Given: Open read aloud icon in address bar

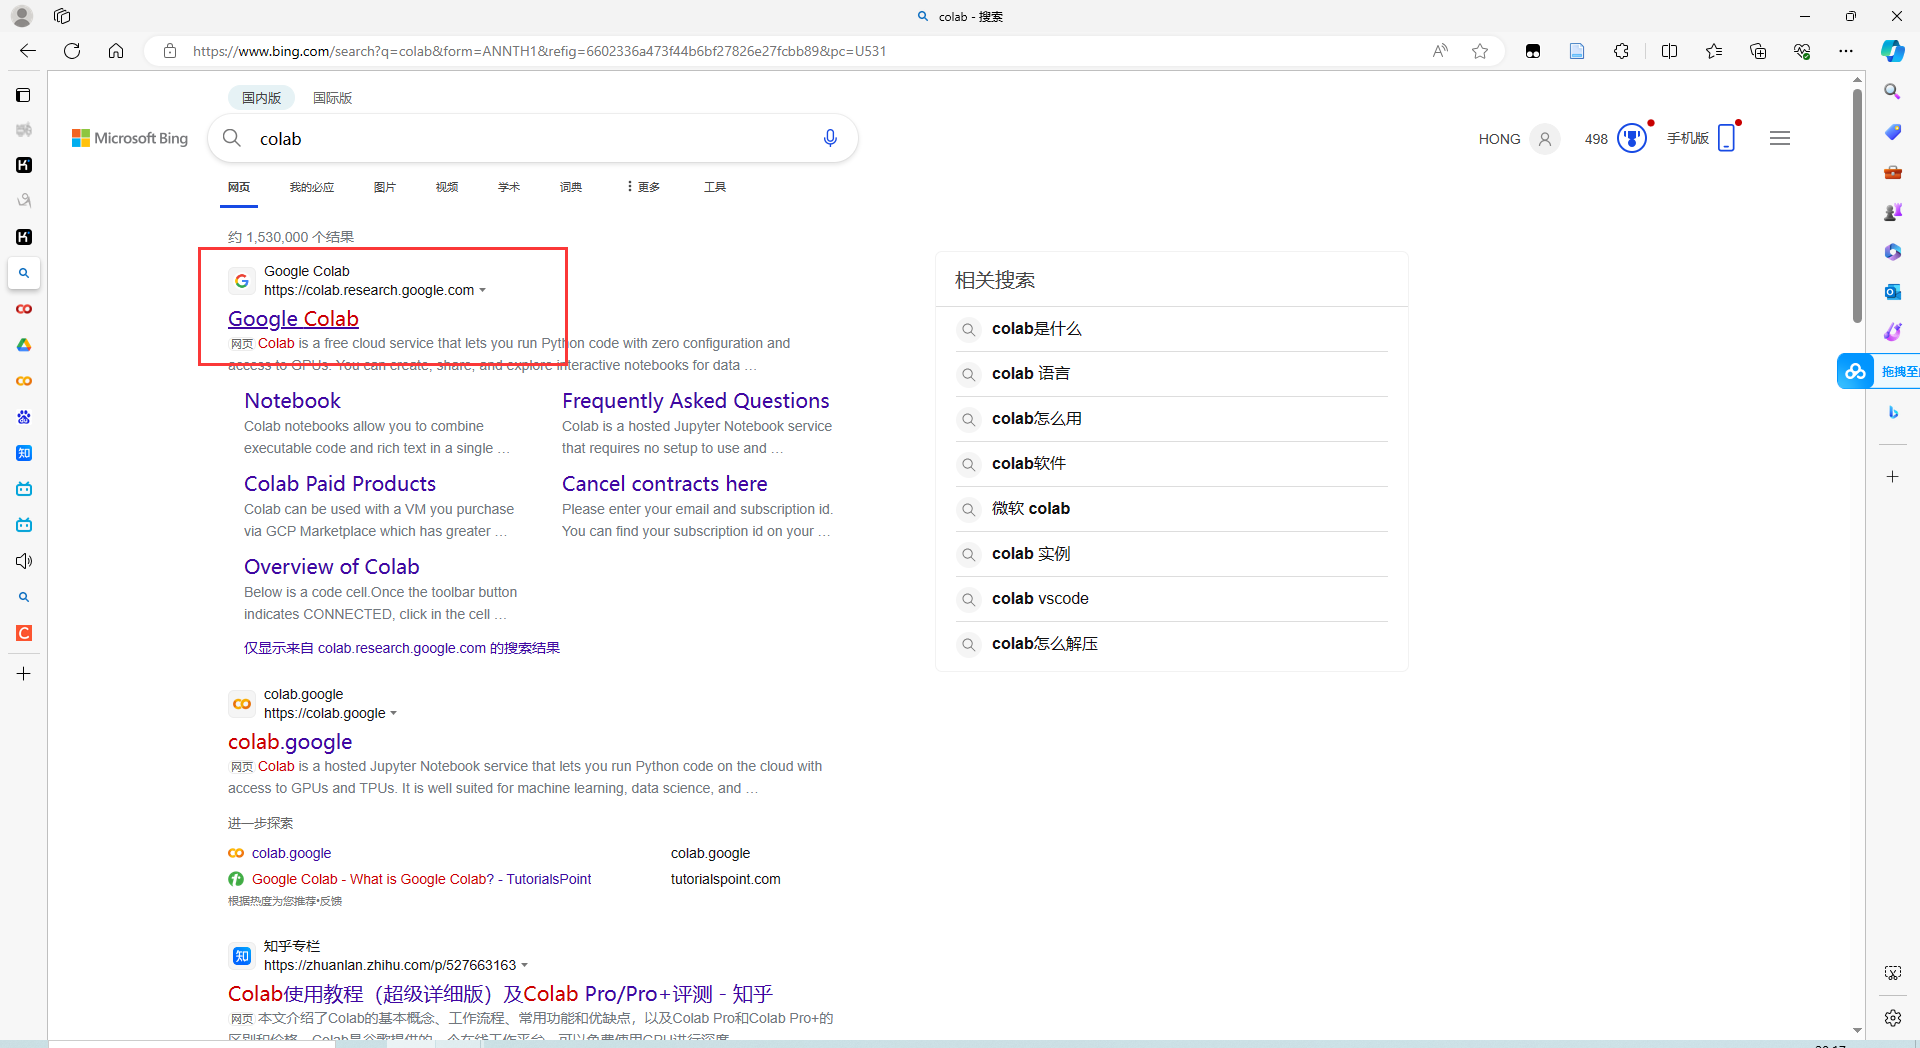Looking at the screenshot, I should (1440, 51).
